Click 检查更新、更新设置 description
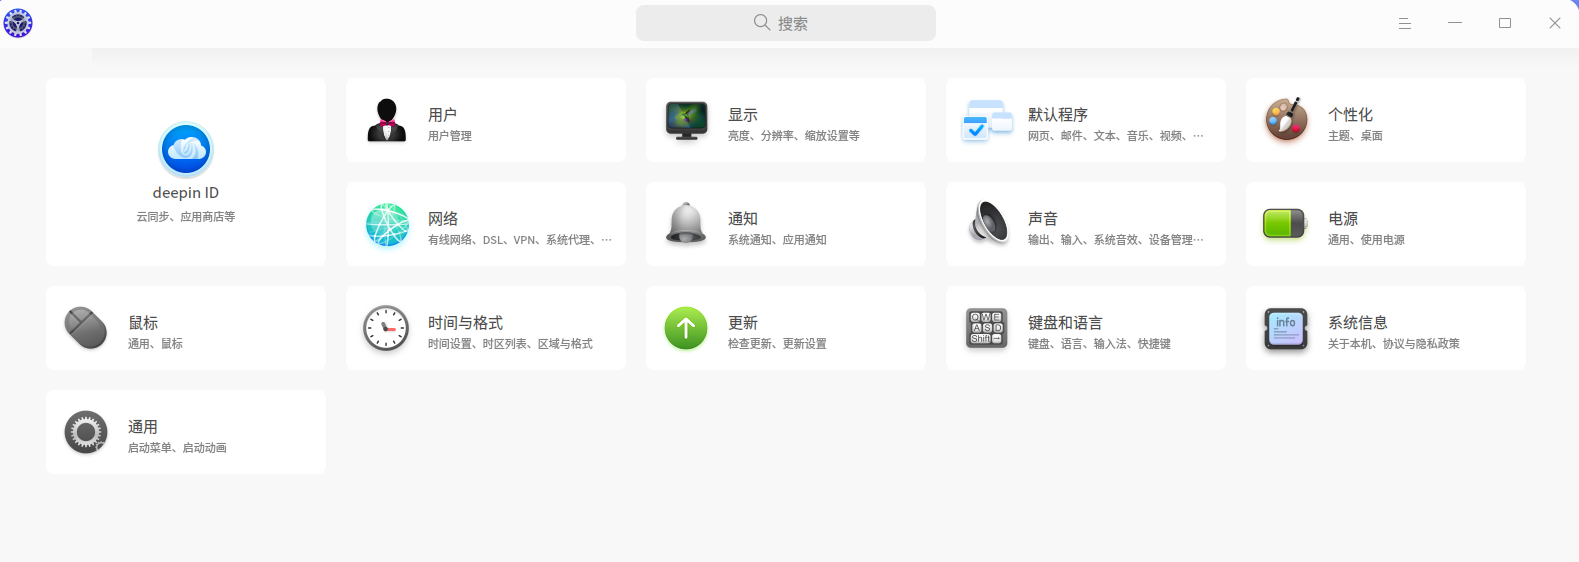The image size is (1579, 562). 777,344
